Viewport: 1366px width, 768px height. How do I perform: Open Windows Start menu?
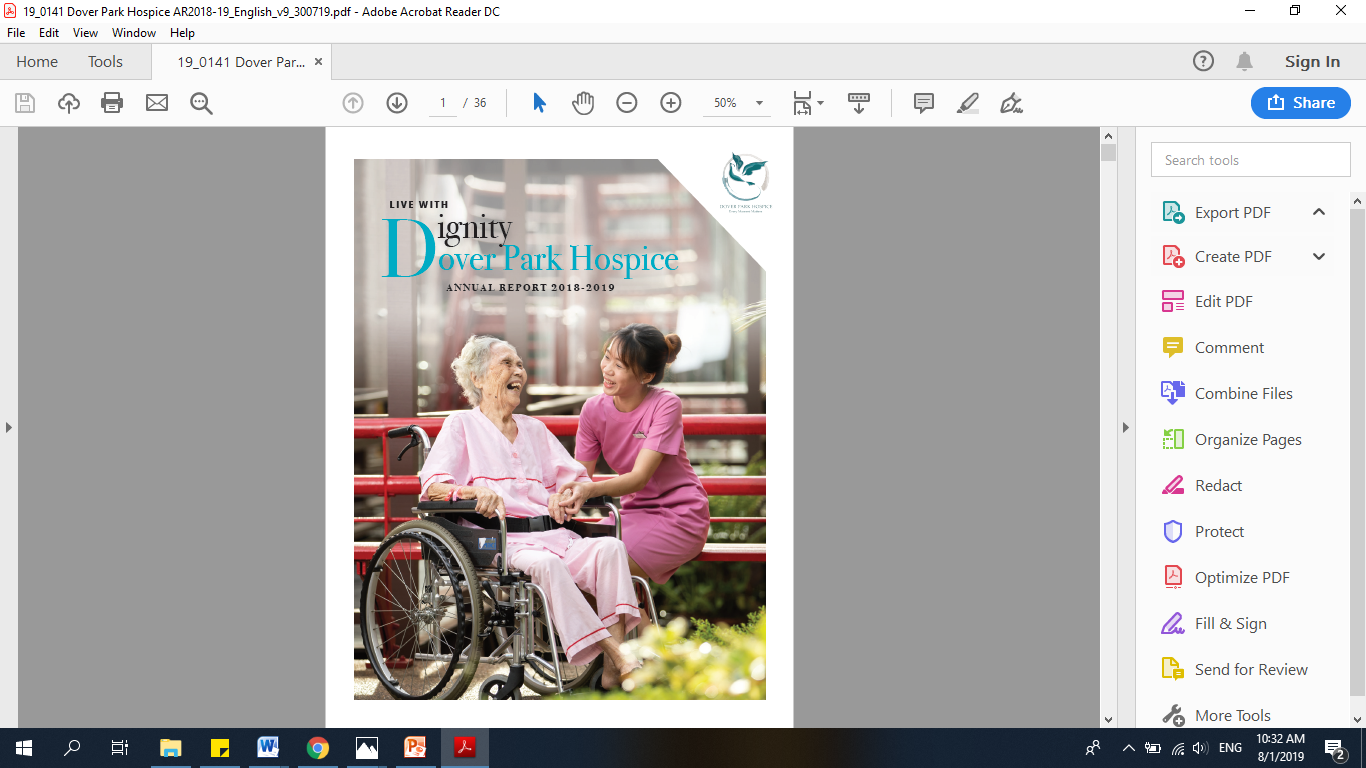24,748
